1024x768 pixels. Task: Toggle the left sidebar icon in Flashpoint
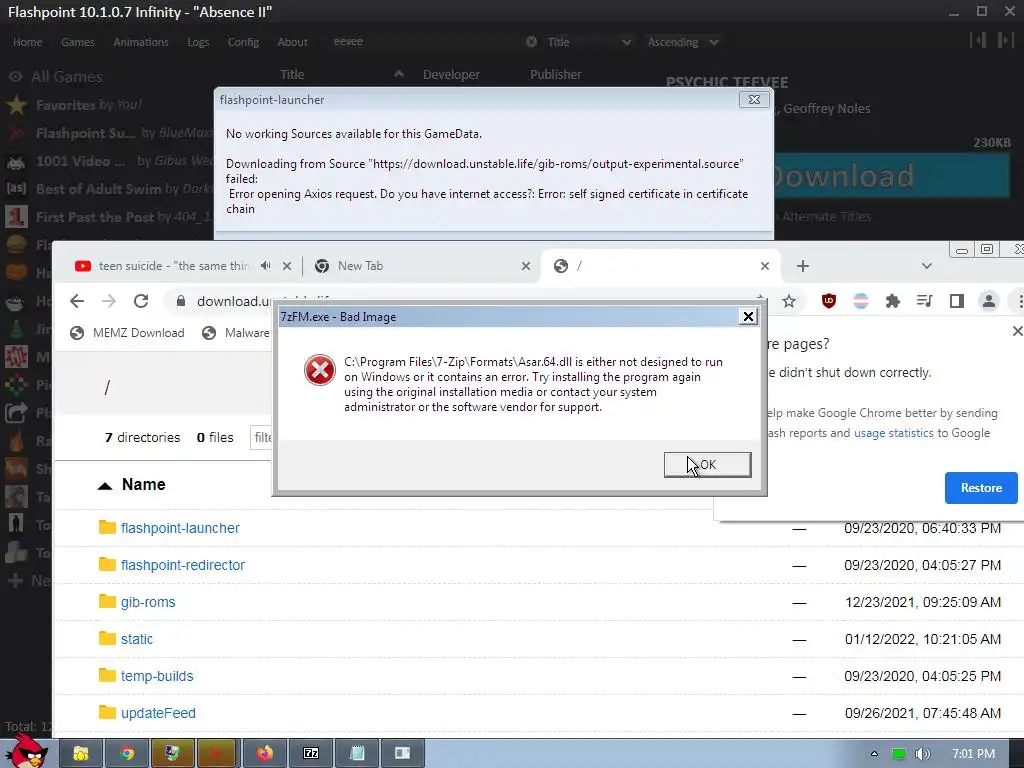(978, 40)
